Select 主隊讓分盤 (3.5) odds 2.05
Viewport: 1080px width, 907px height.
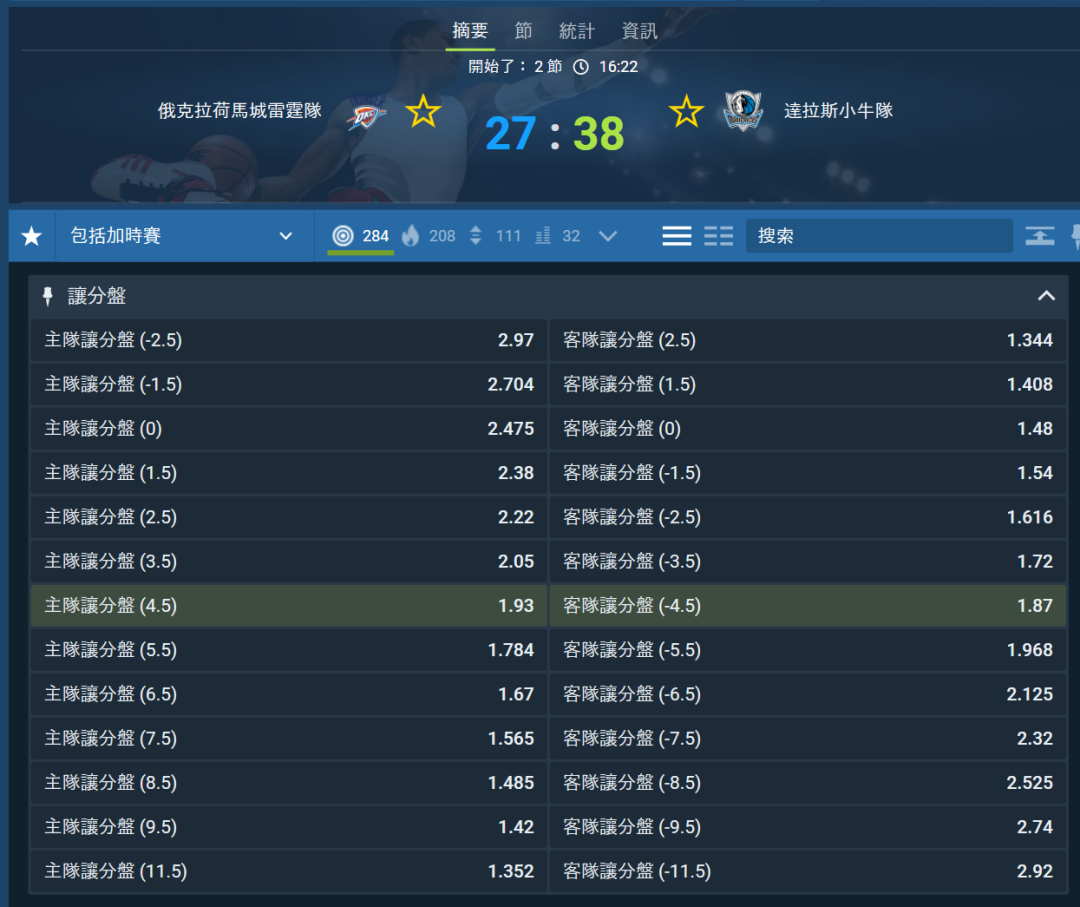(x=289, y=561)
